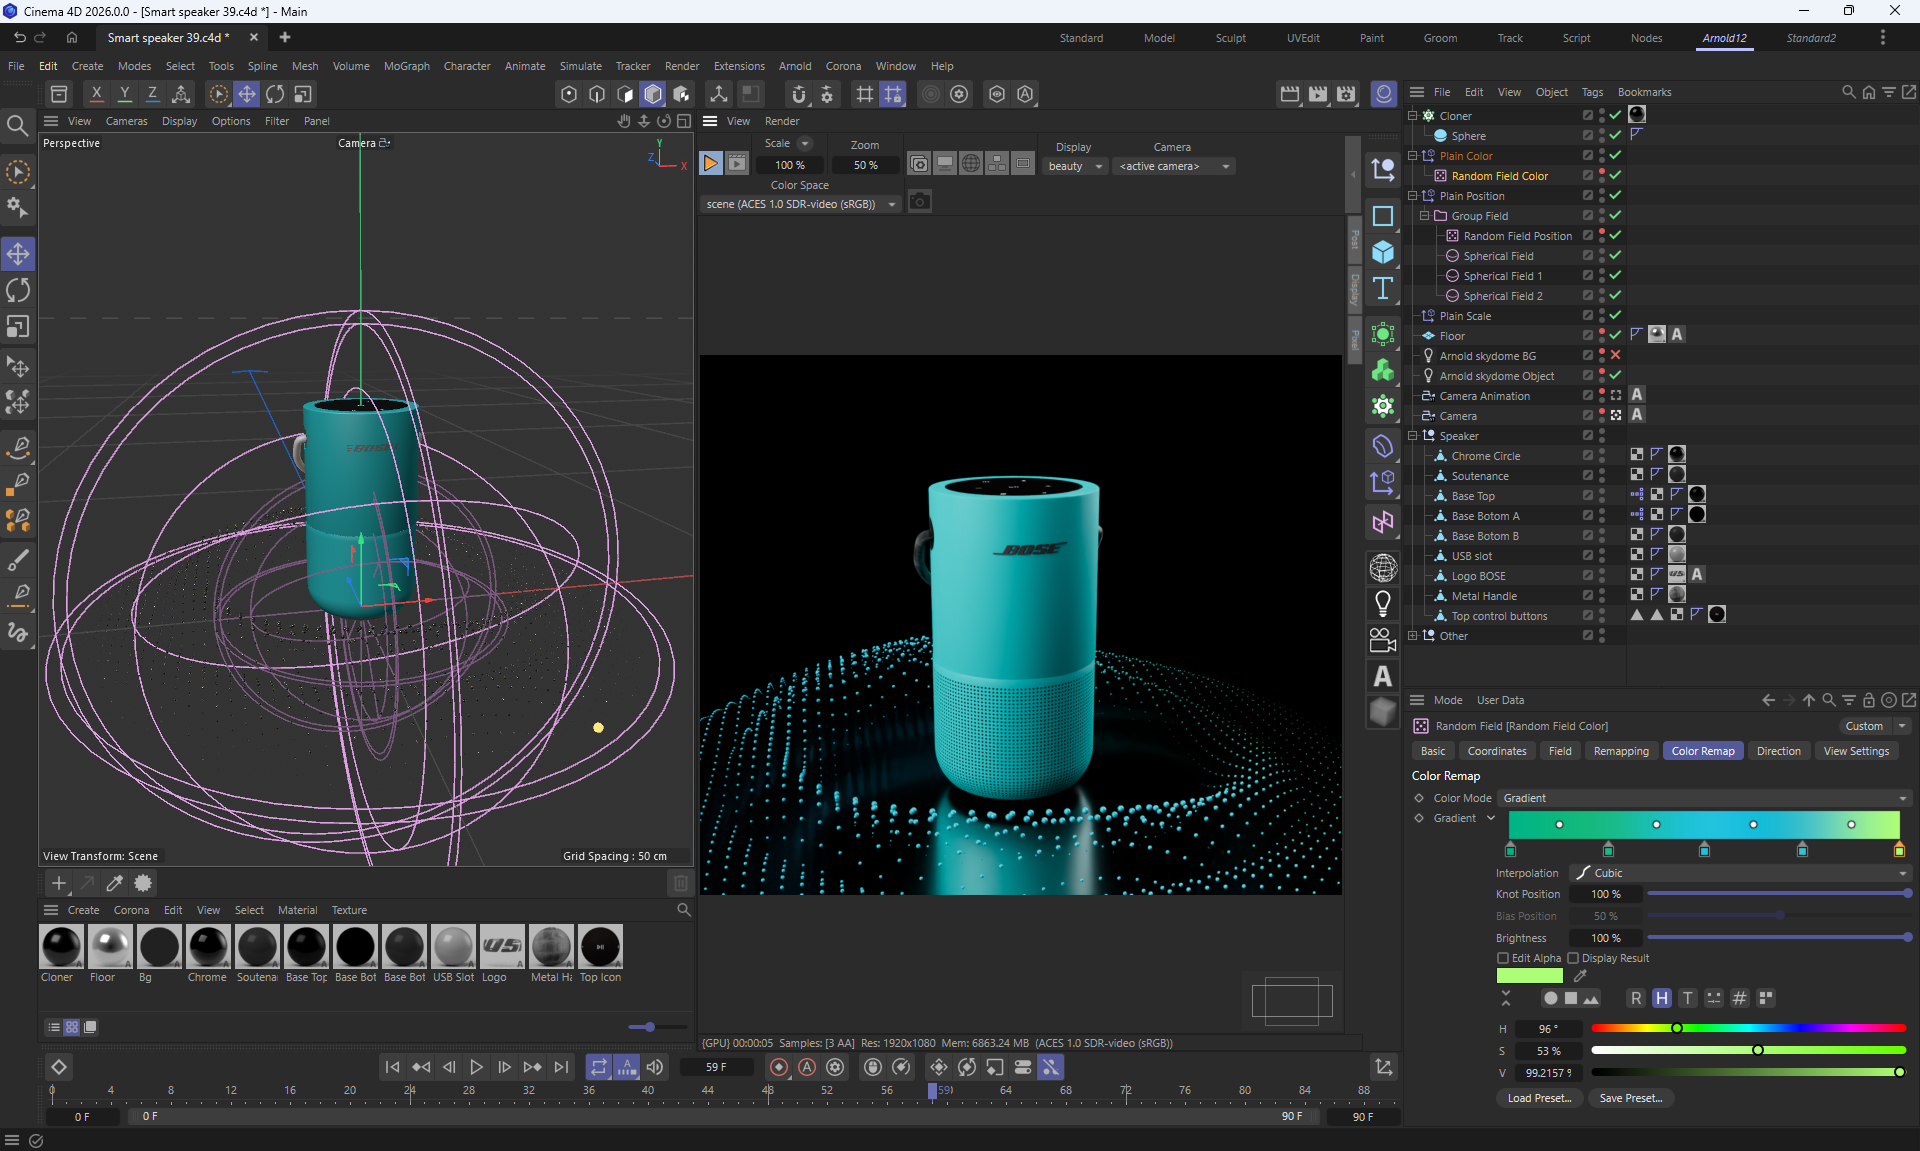The width and height of the screenshot is (1920, 1151).
Task: Open the MoGraph menu
Action: point(406,66)
